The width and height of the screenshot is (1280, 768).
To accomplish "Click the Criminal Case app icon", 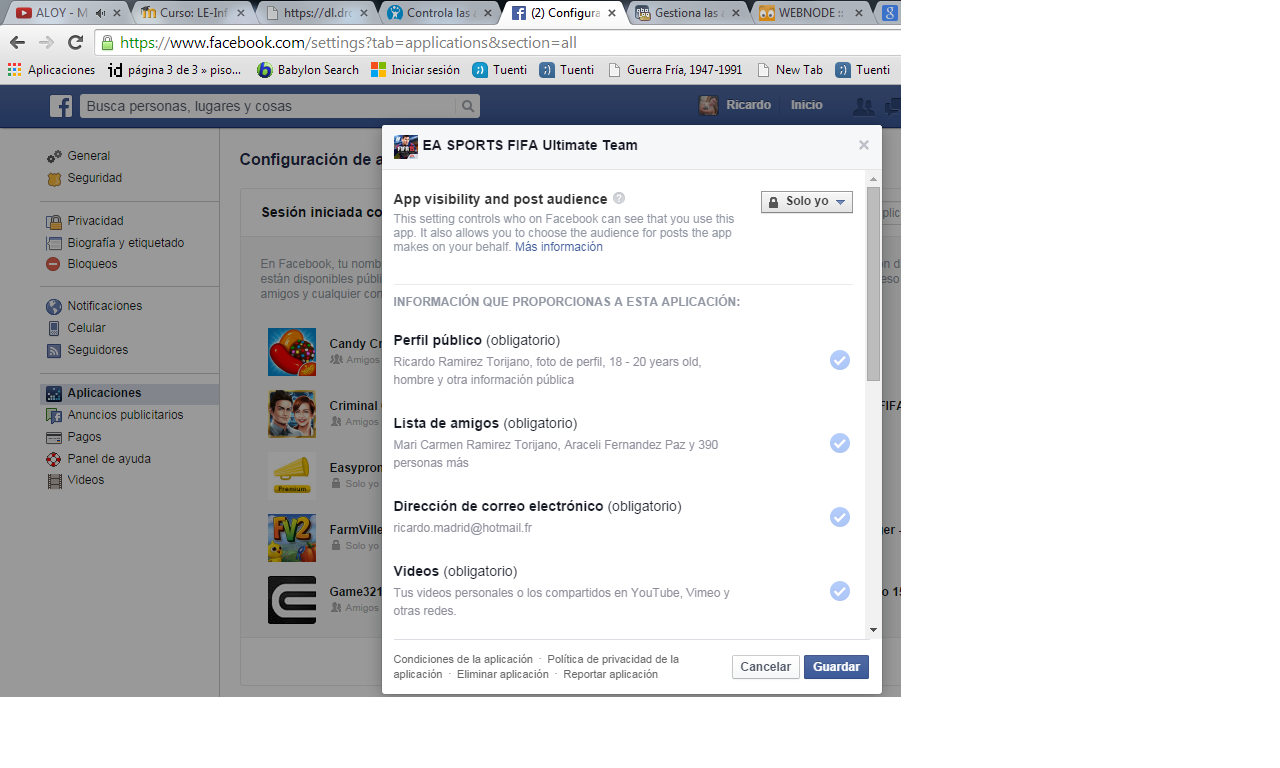I will tap(292, 414).
